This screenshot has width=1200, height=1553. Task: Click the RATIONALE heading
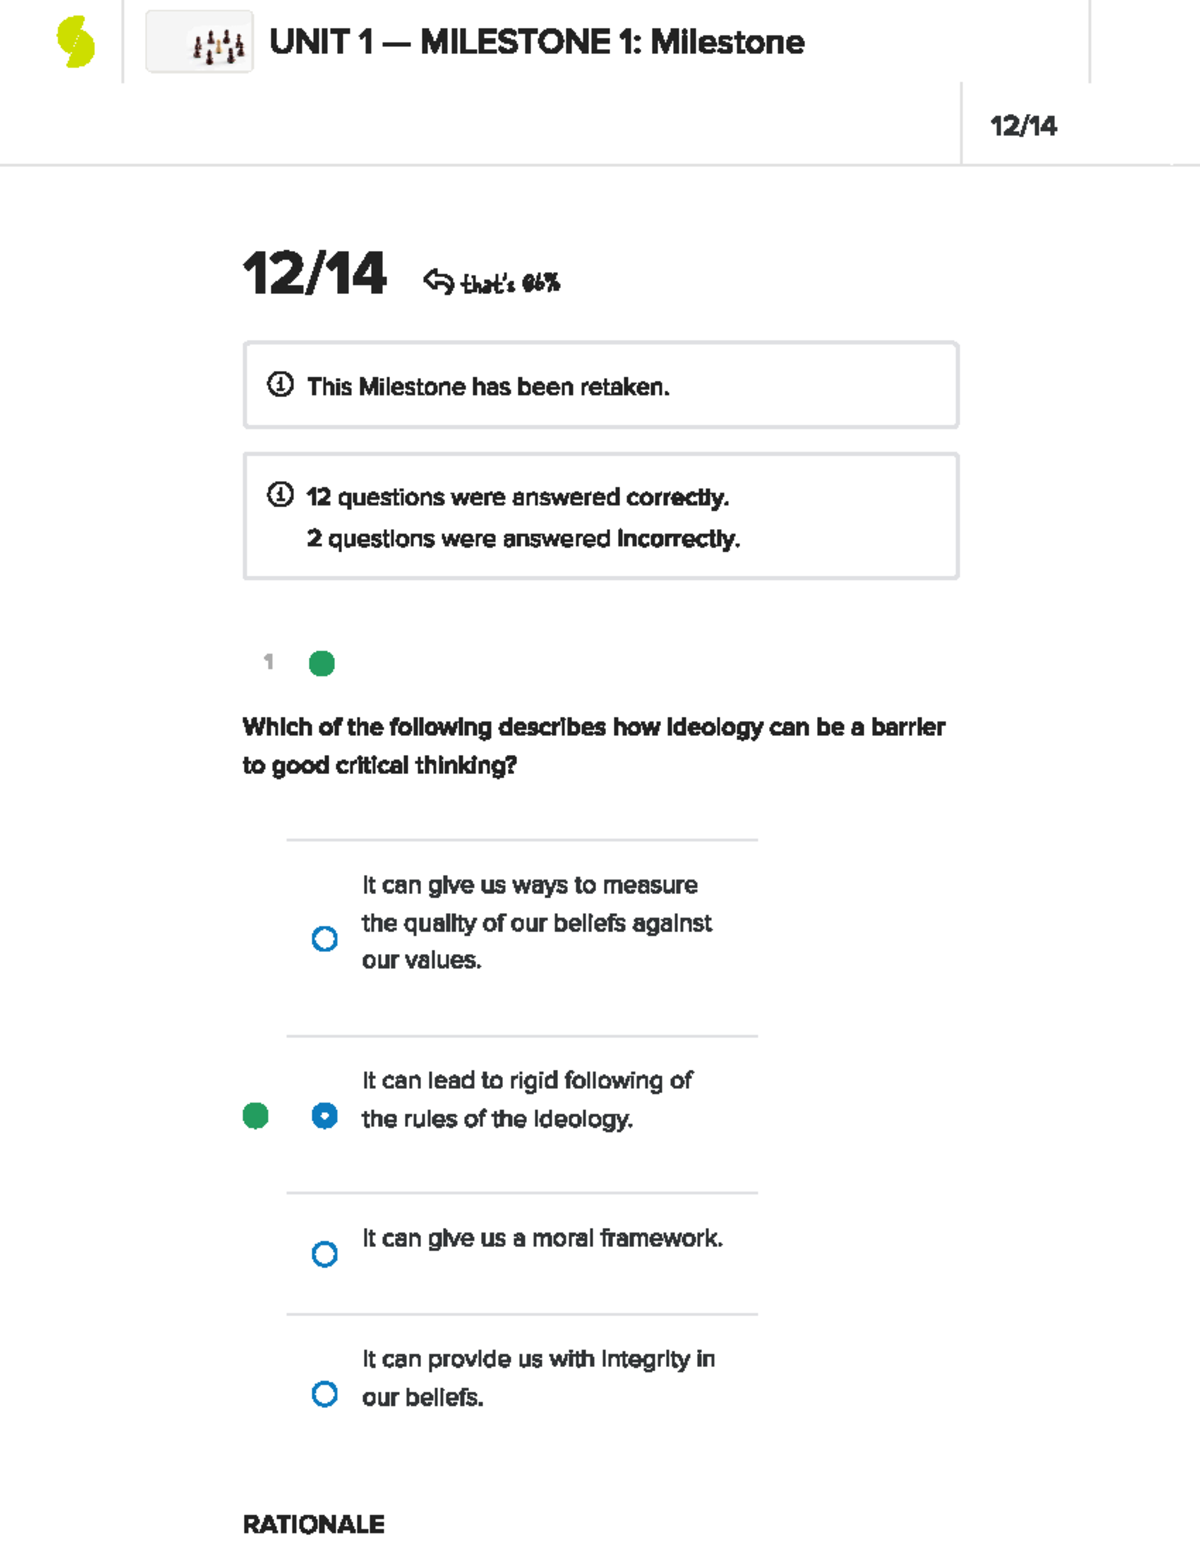pos(314,1524)
